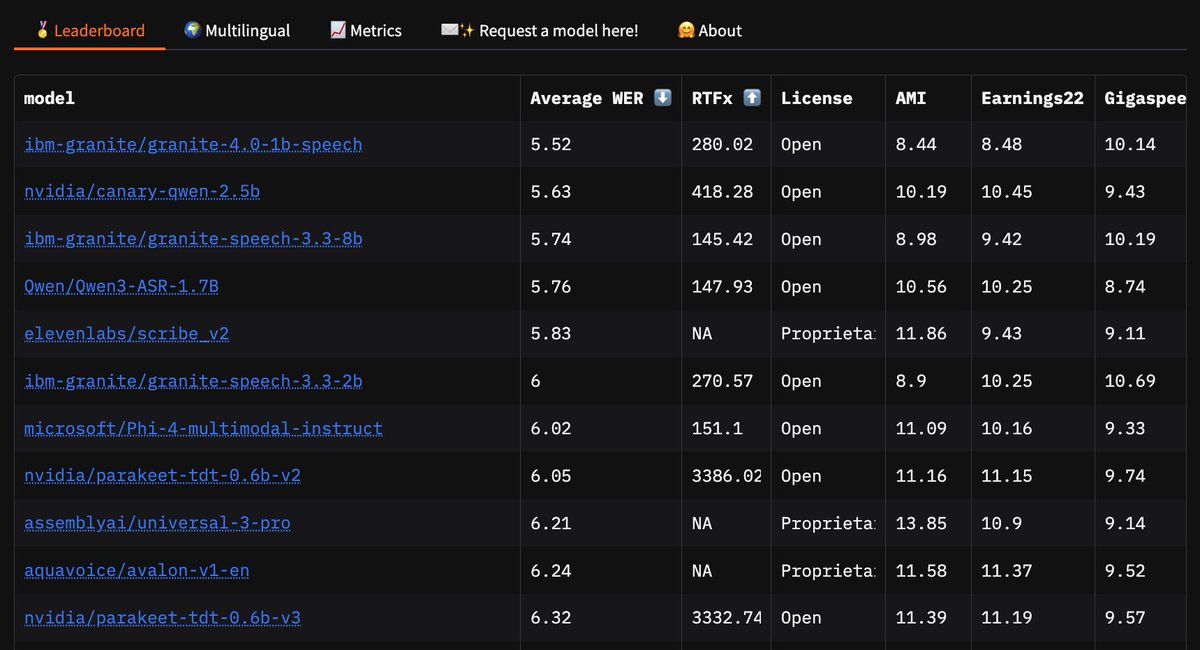This screenshot has width=1200, height=650.
Task: Select Average WER value 5.83
Action: tap(550, 334)
